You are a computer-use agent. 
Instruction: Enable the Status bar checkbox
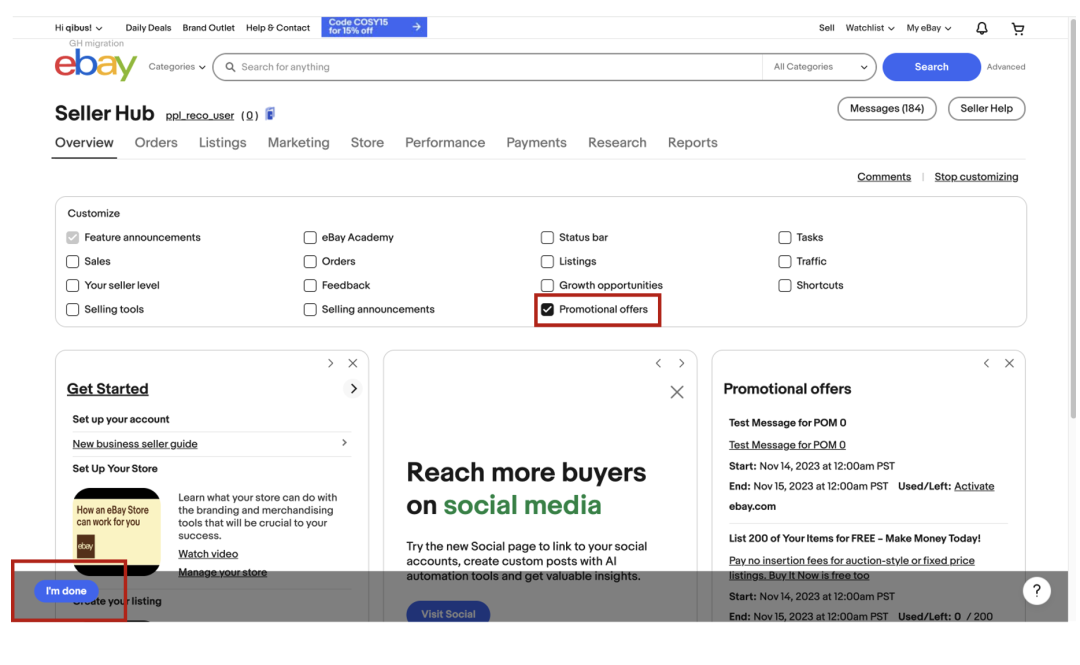point(547,237)
